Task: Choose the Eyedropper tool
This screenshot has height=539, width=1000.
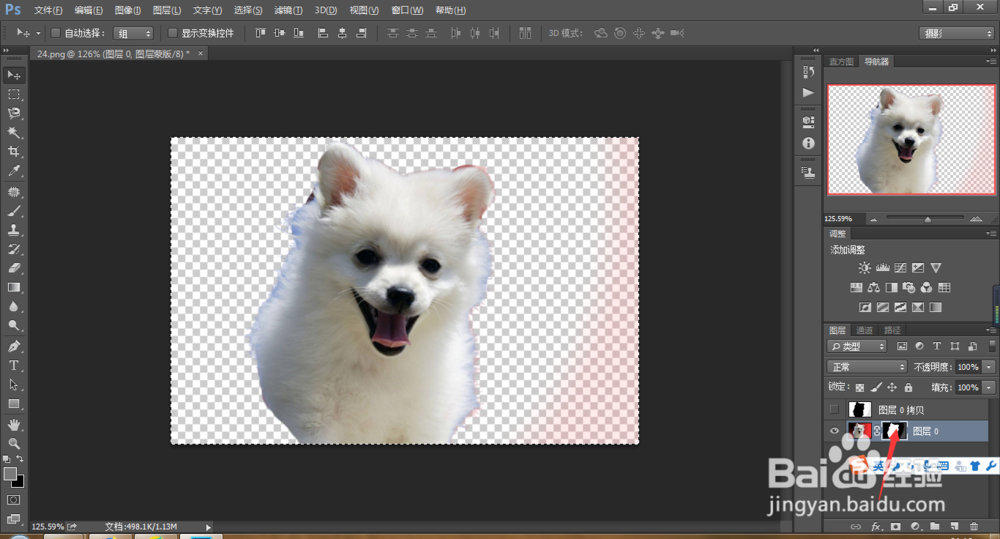Action: [x=14, y=171]
